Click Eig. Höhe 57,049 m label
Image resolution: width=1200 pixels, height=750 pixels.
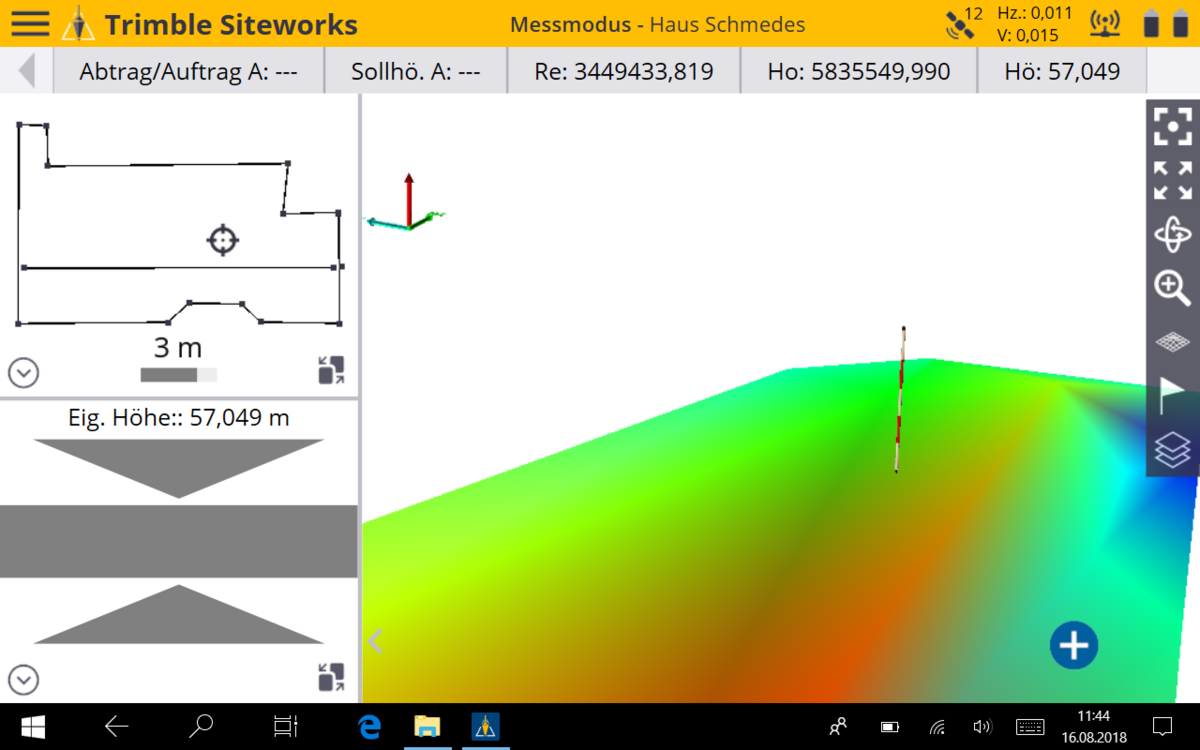pyautogui.click(x=178, y=418)
